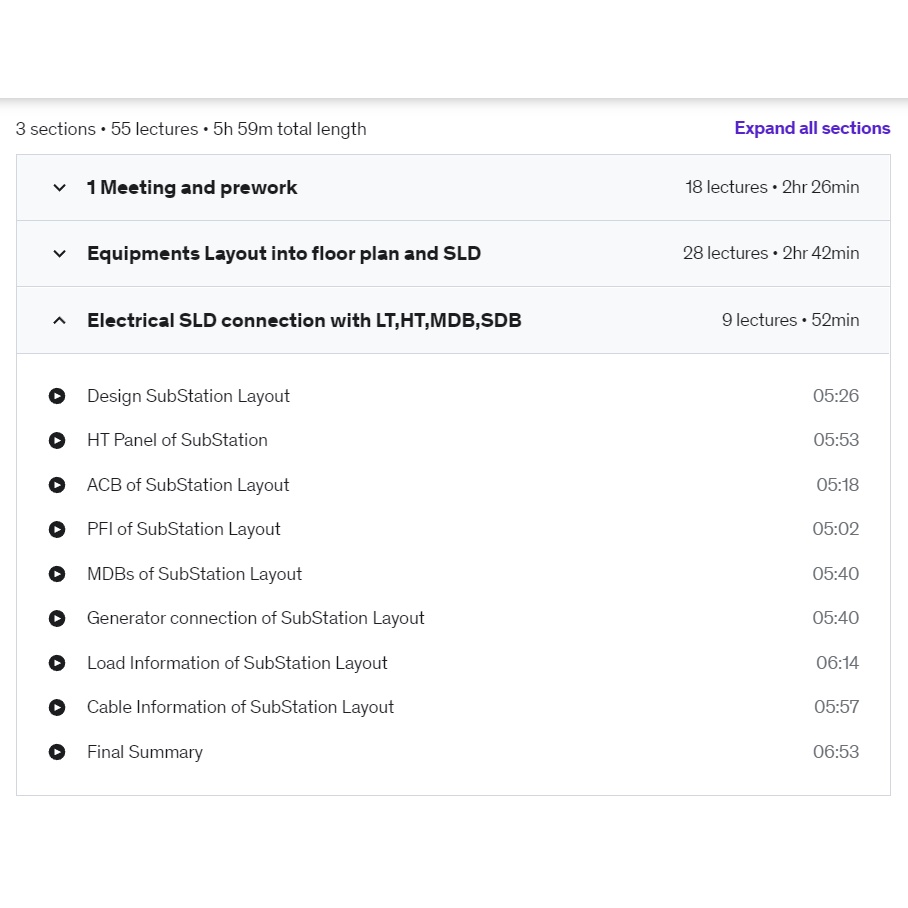Open the Final Summary lecture title
908x908 pixels.
coord(145,752)
